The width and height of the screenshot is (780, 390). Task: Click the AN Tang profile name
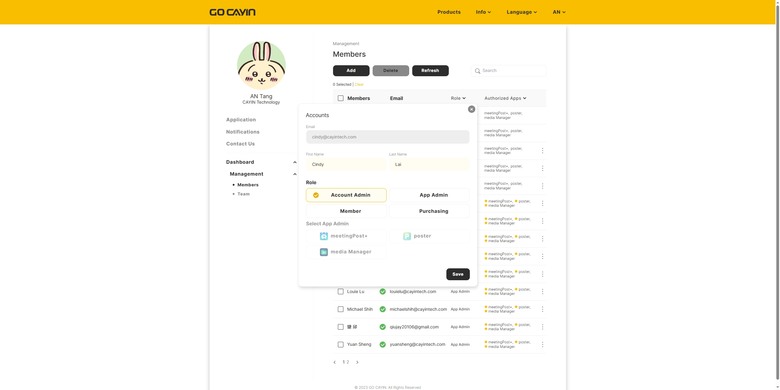(x=261, y=96)
